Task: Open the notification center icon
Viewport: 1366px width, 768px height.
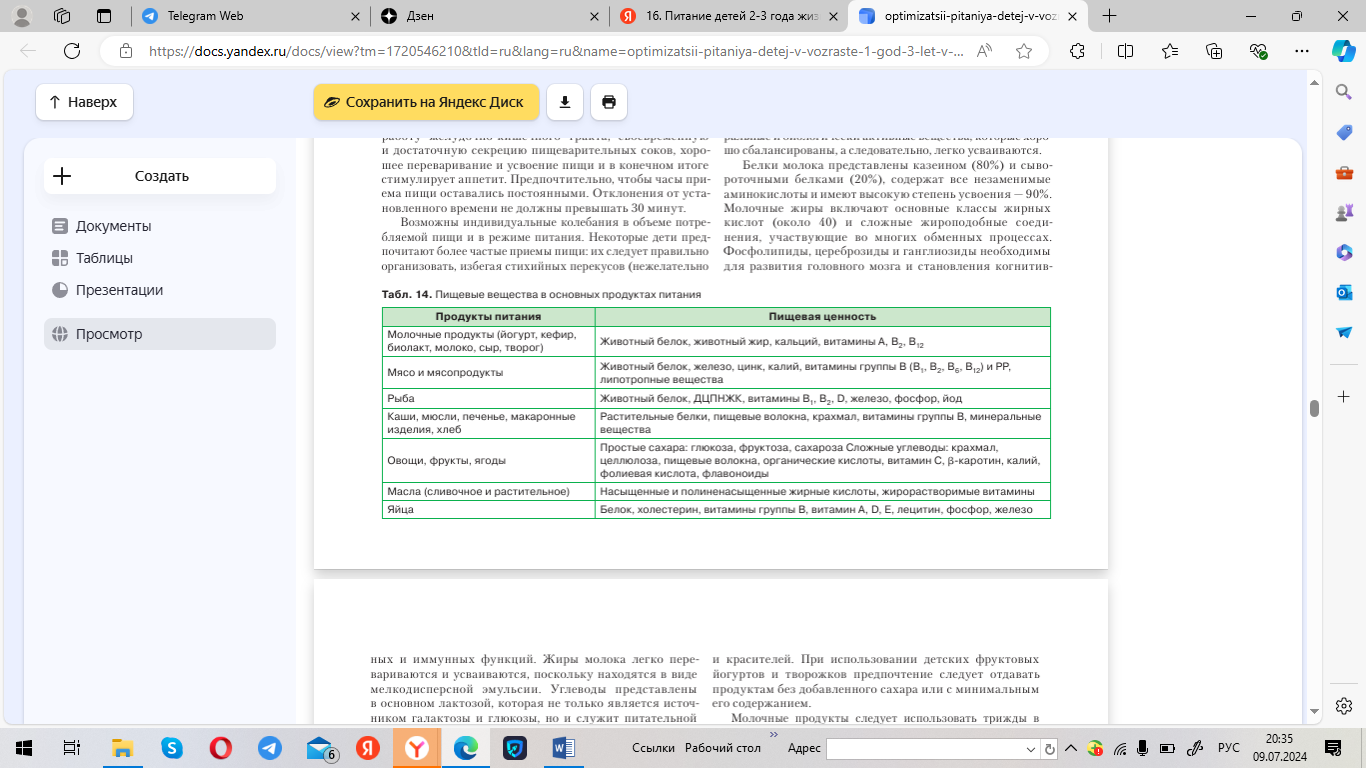Action: coord(1332,748)
